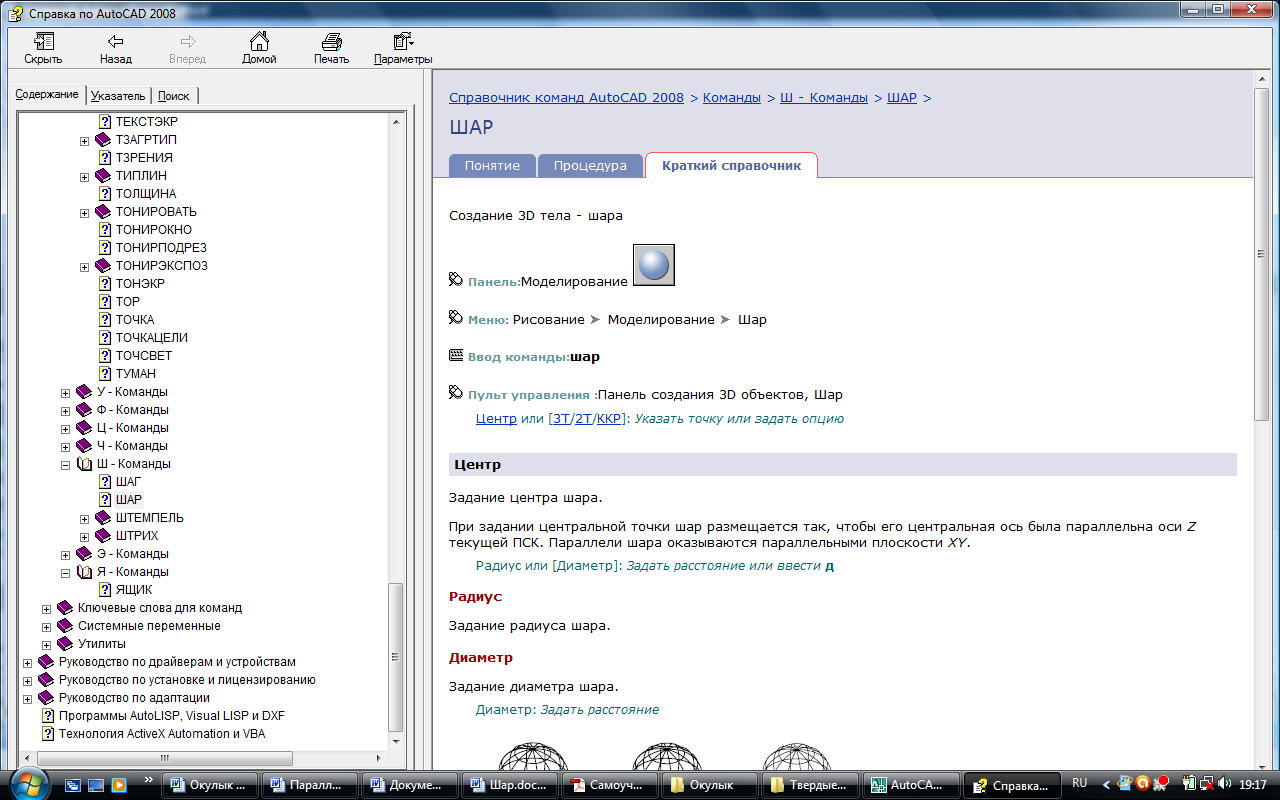The image size is (1280, 800).
Task: Expand the У - Команды node
Action: 66,393
